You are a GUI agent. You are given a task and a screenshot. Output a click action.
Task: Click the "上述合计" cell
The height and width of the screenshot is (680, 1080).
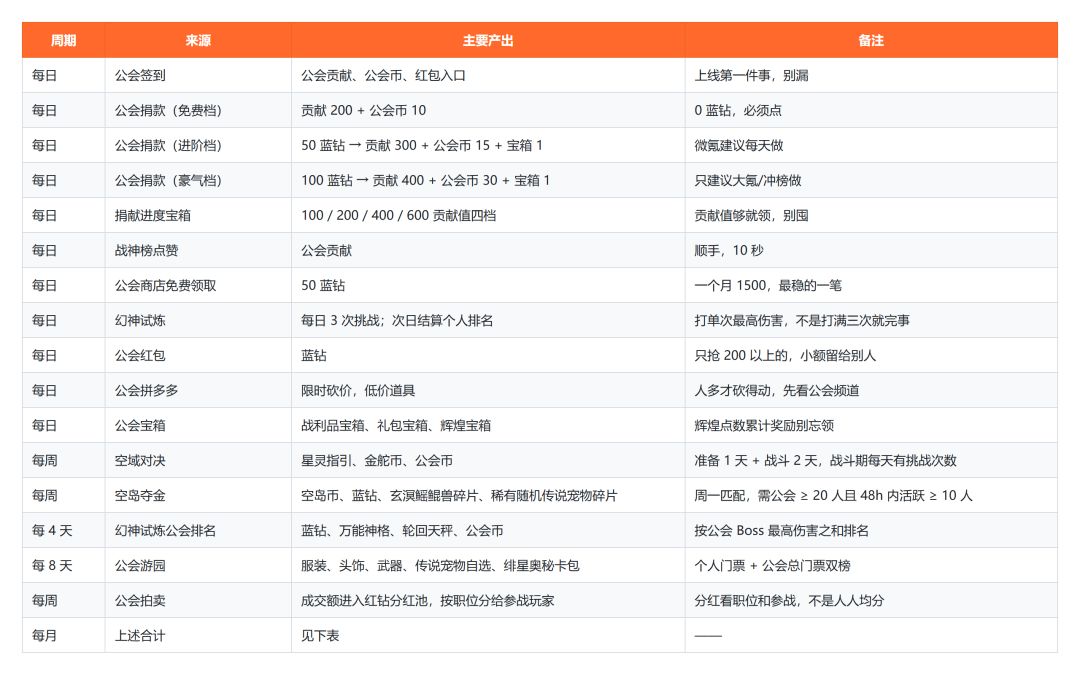198,635
